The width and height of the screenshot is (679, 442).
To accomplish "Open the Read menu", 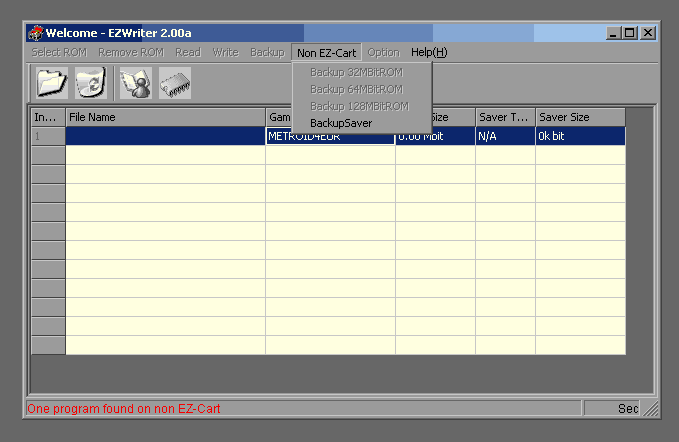I will pos(188,52).
